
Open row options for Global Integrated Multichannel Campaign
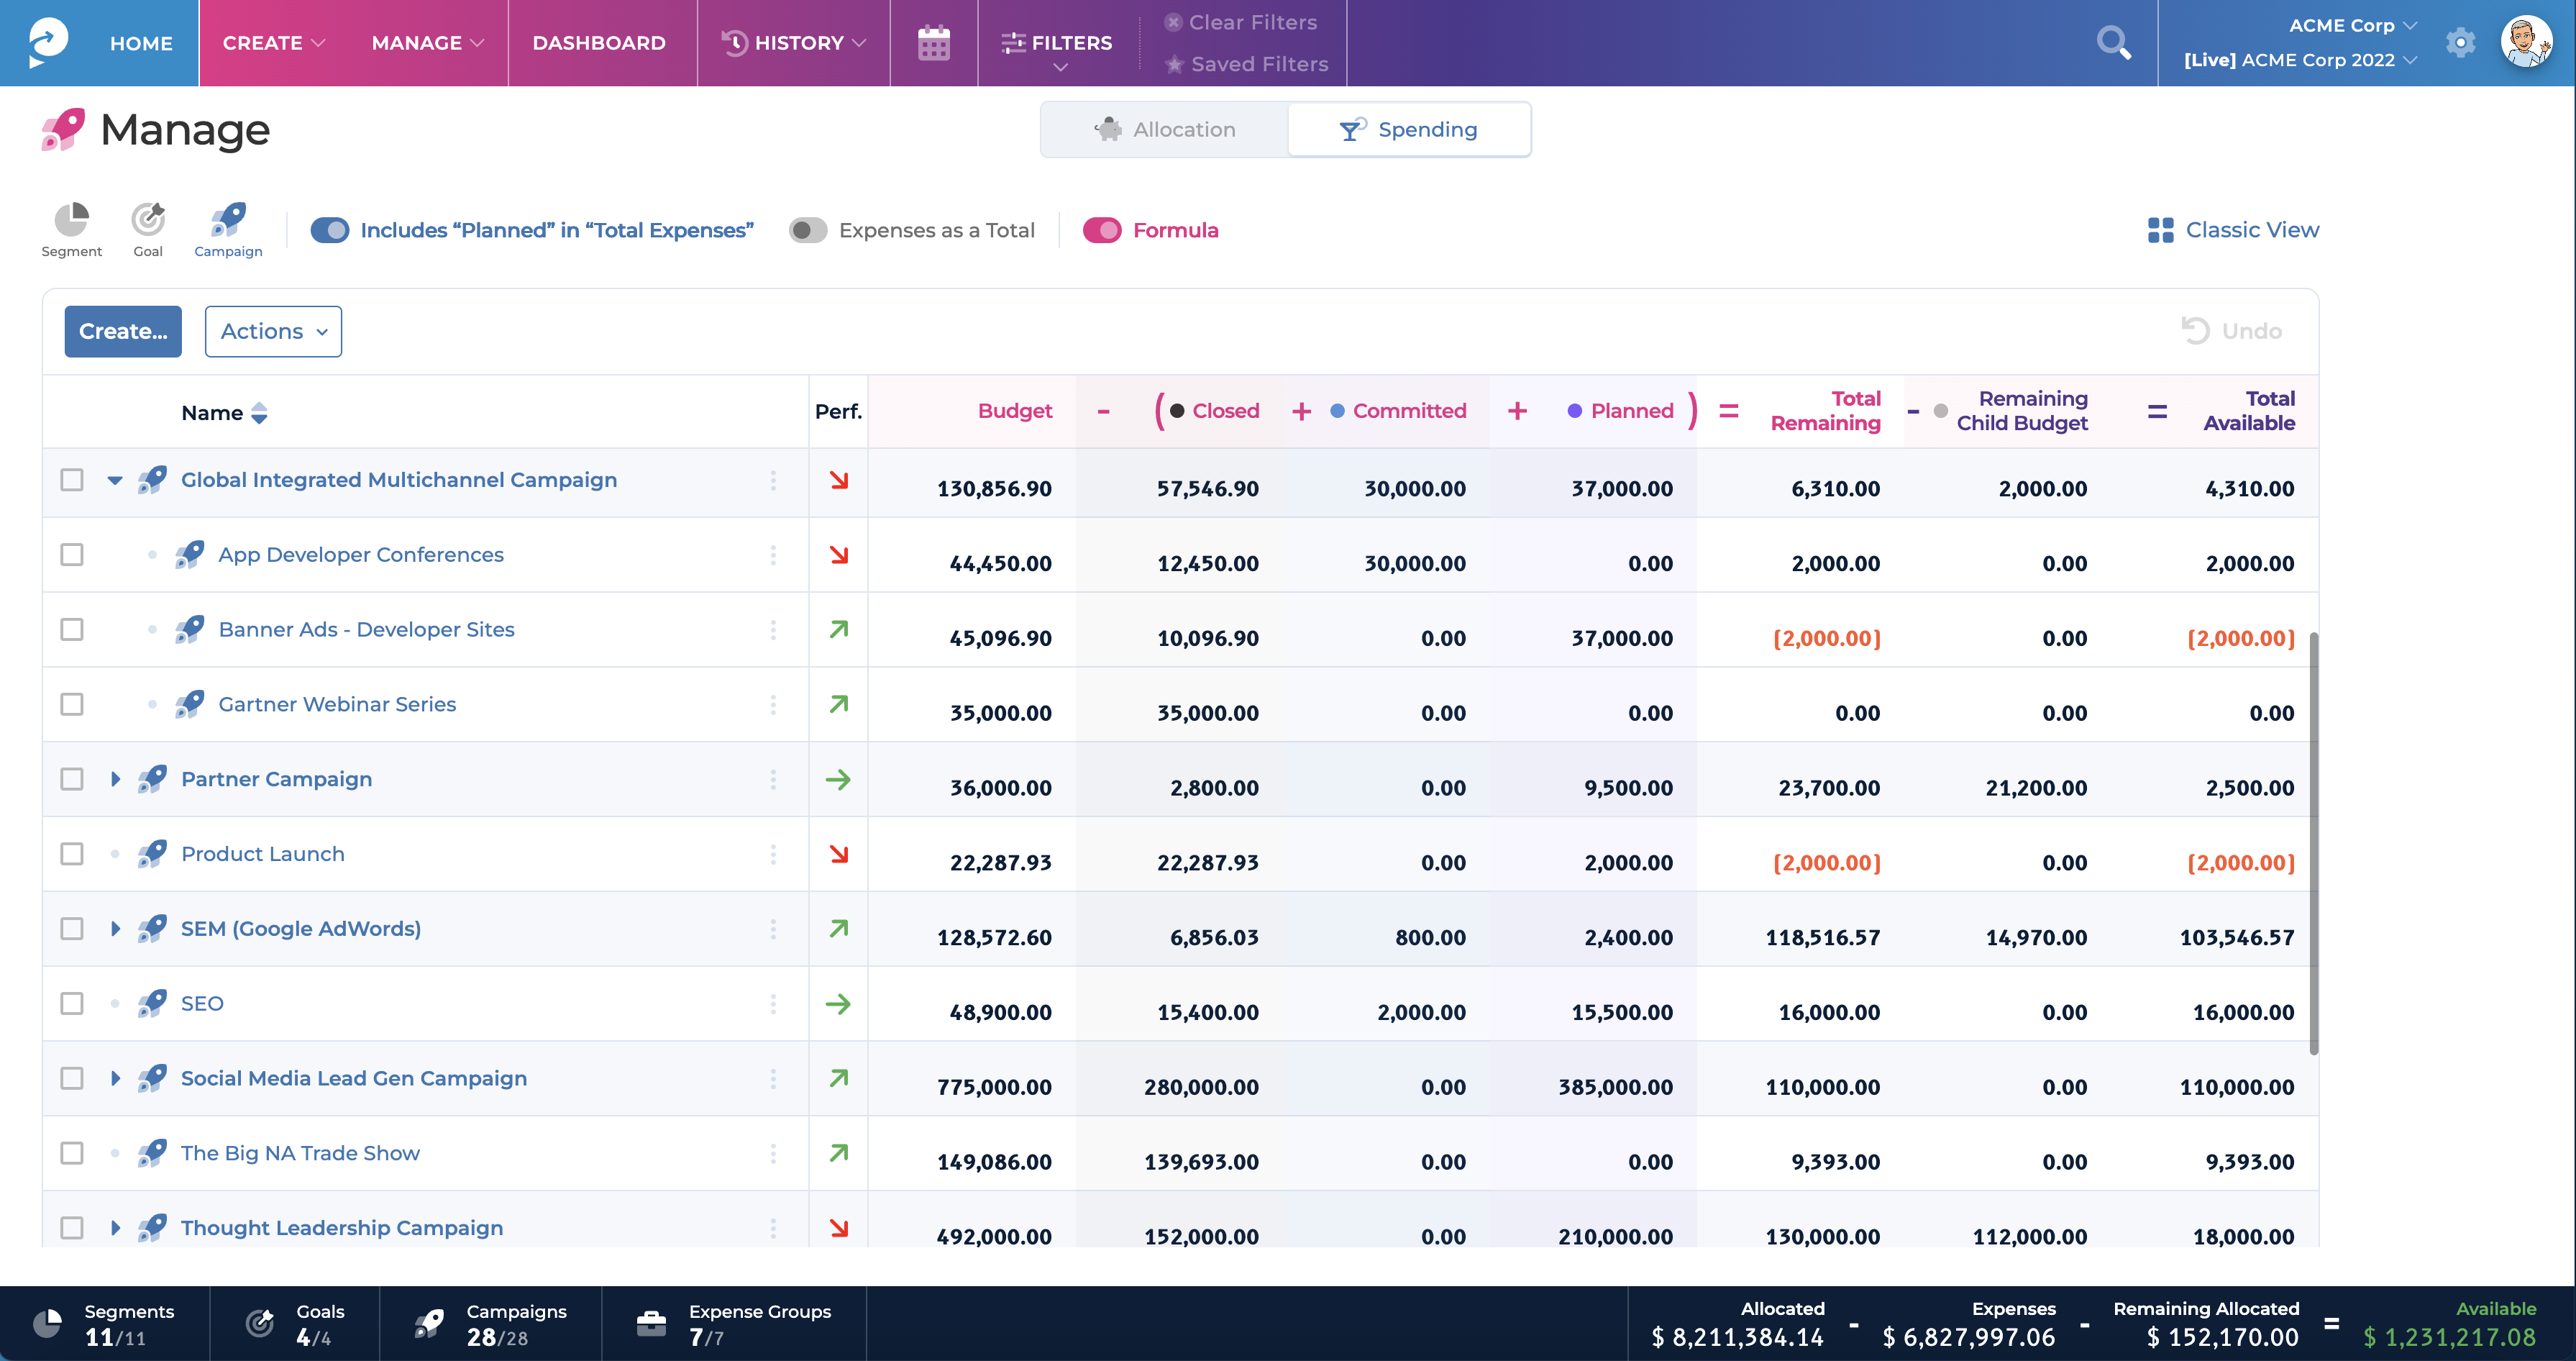coord(773,480)
